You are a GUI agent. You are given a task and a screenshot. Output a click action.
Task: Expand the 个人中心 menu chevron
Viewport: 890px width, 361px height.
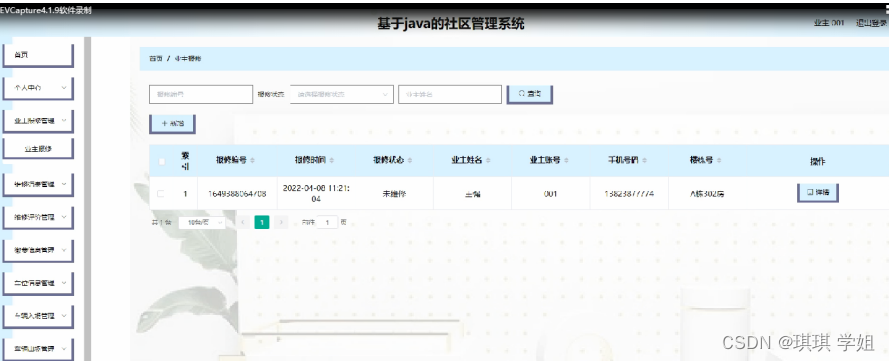pos(64,88)
